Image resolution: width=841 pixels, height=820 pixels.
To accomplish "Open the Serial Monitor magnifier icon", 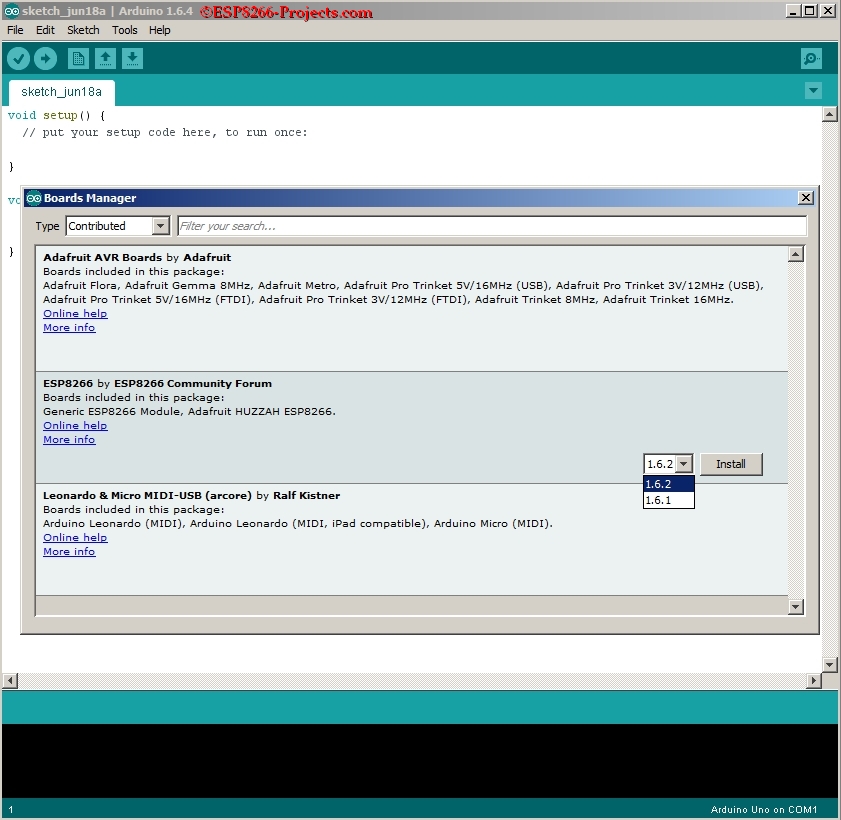I will click(810, 58).
